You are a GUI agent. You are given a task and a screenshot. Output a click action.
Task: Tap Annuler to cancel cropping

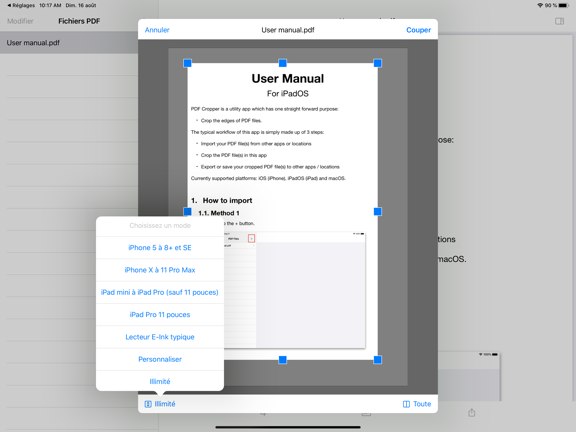pos(157,30)
